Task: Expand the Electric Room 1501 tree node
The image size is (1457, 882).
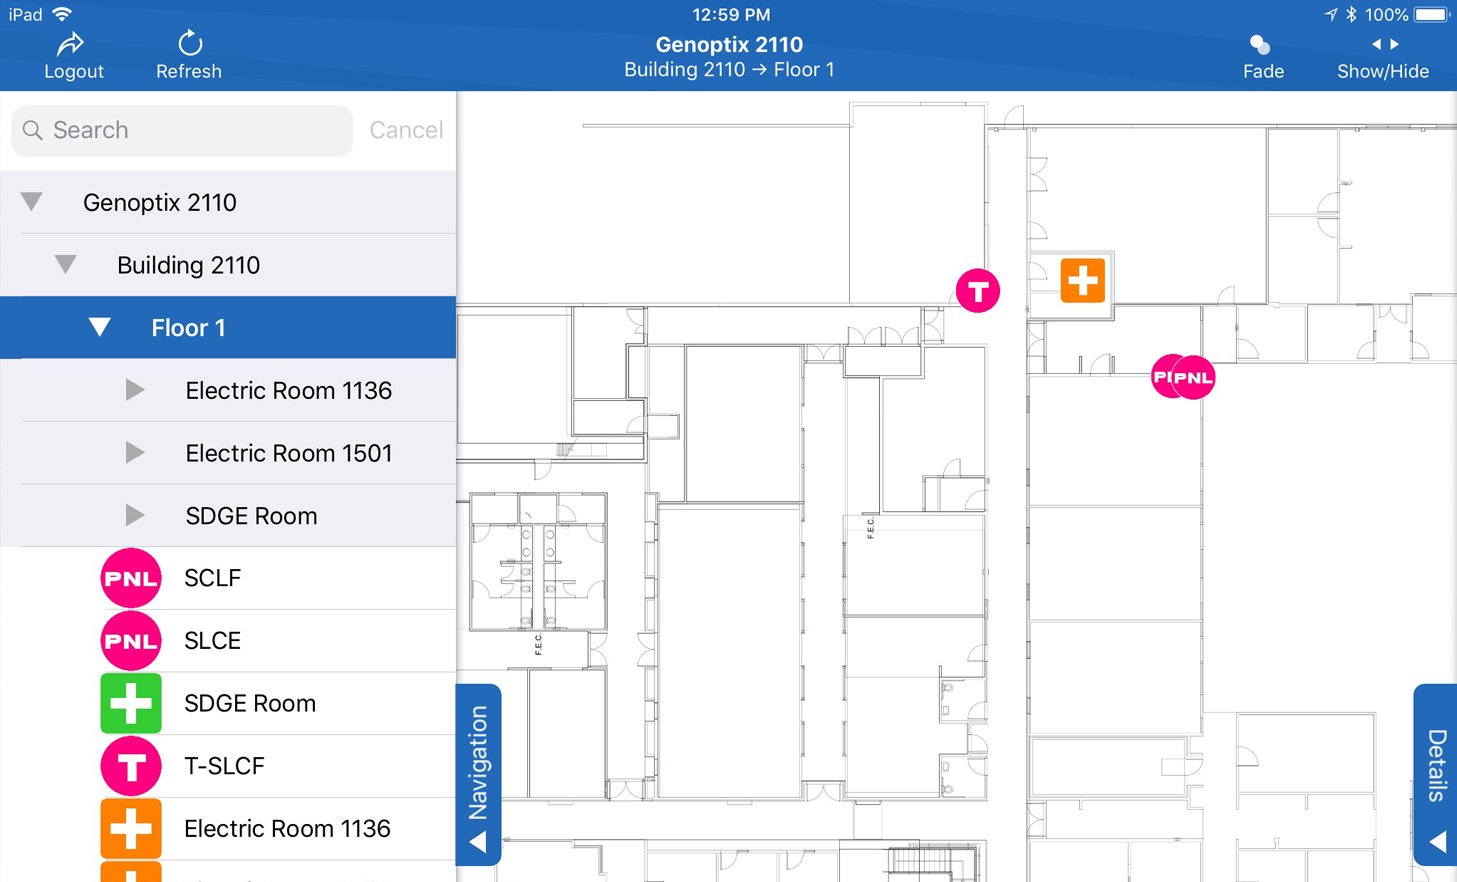Action: 135,453
